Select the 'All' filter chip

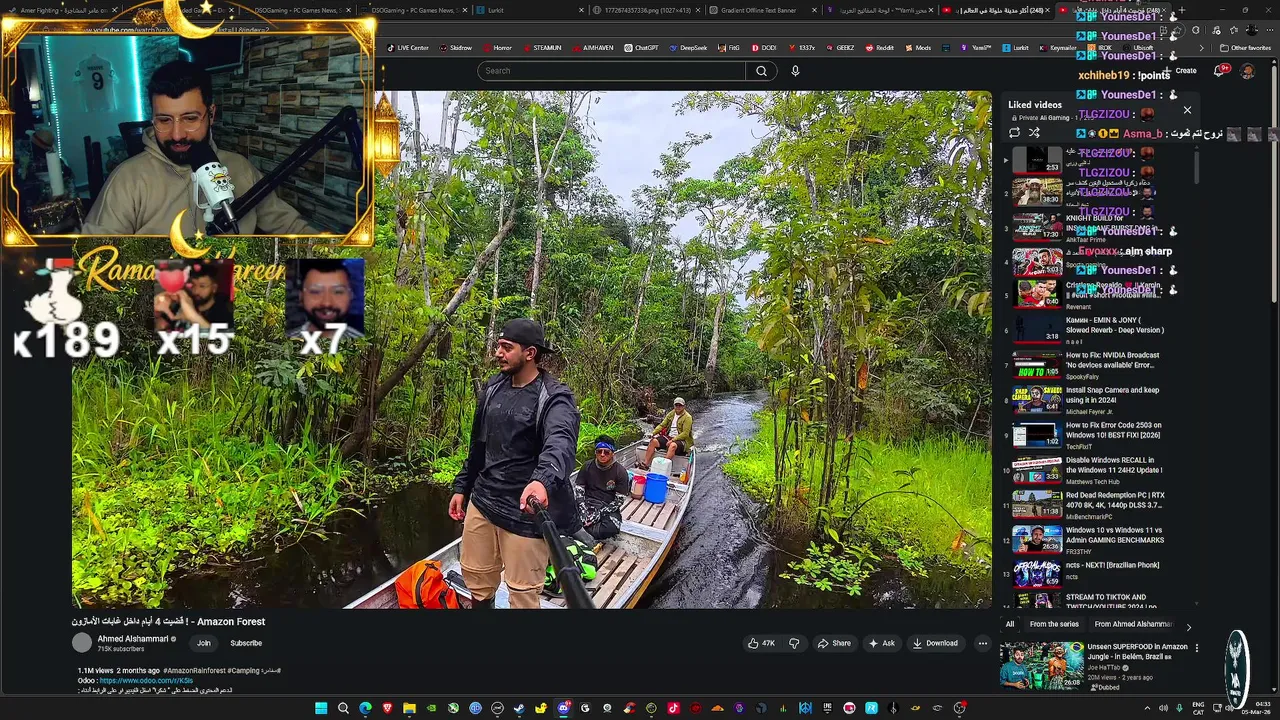1010,624
